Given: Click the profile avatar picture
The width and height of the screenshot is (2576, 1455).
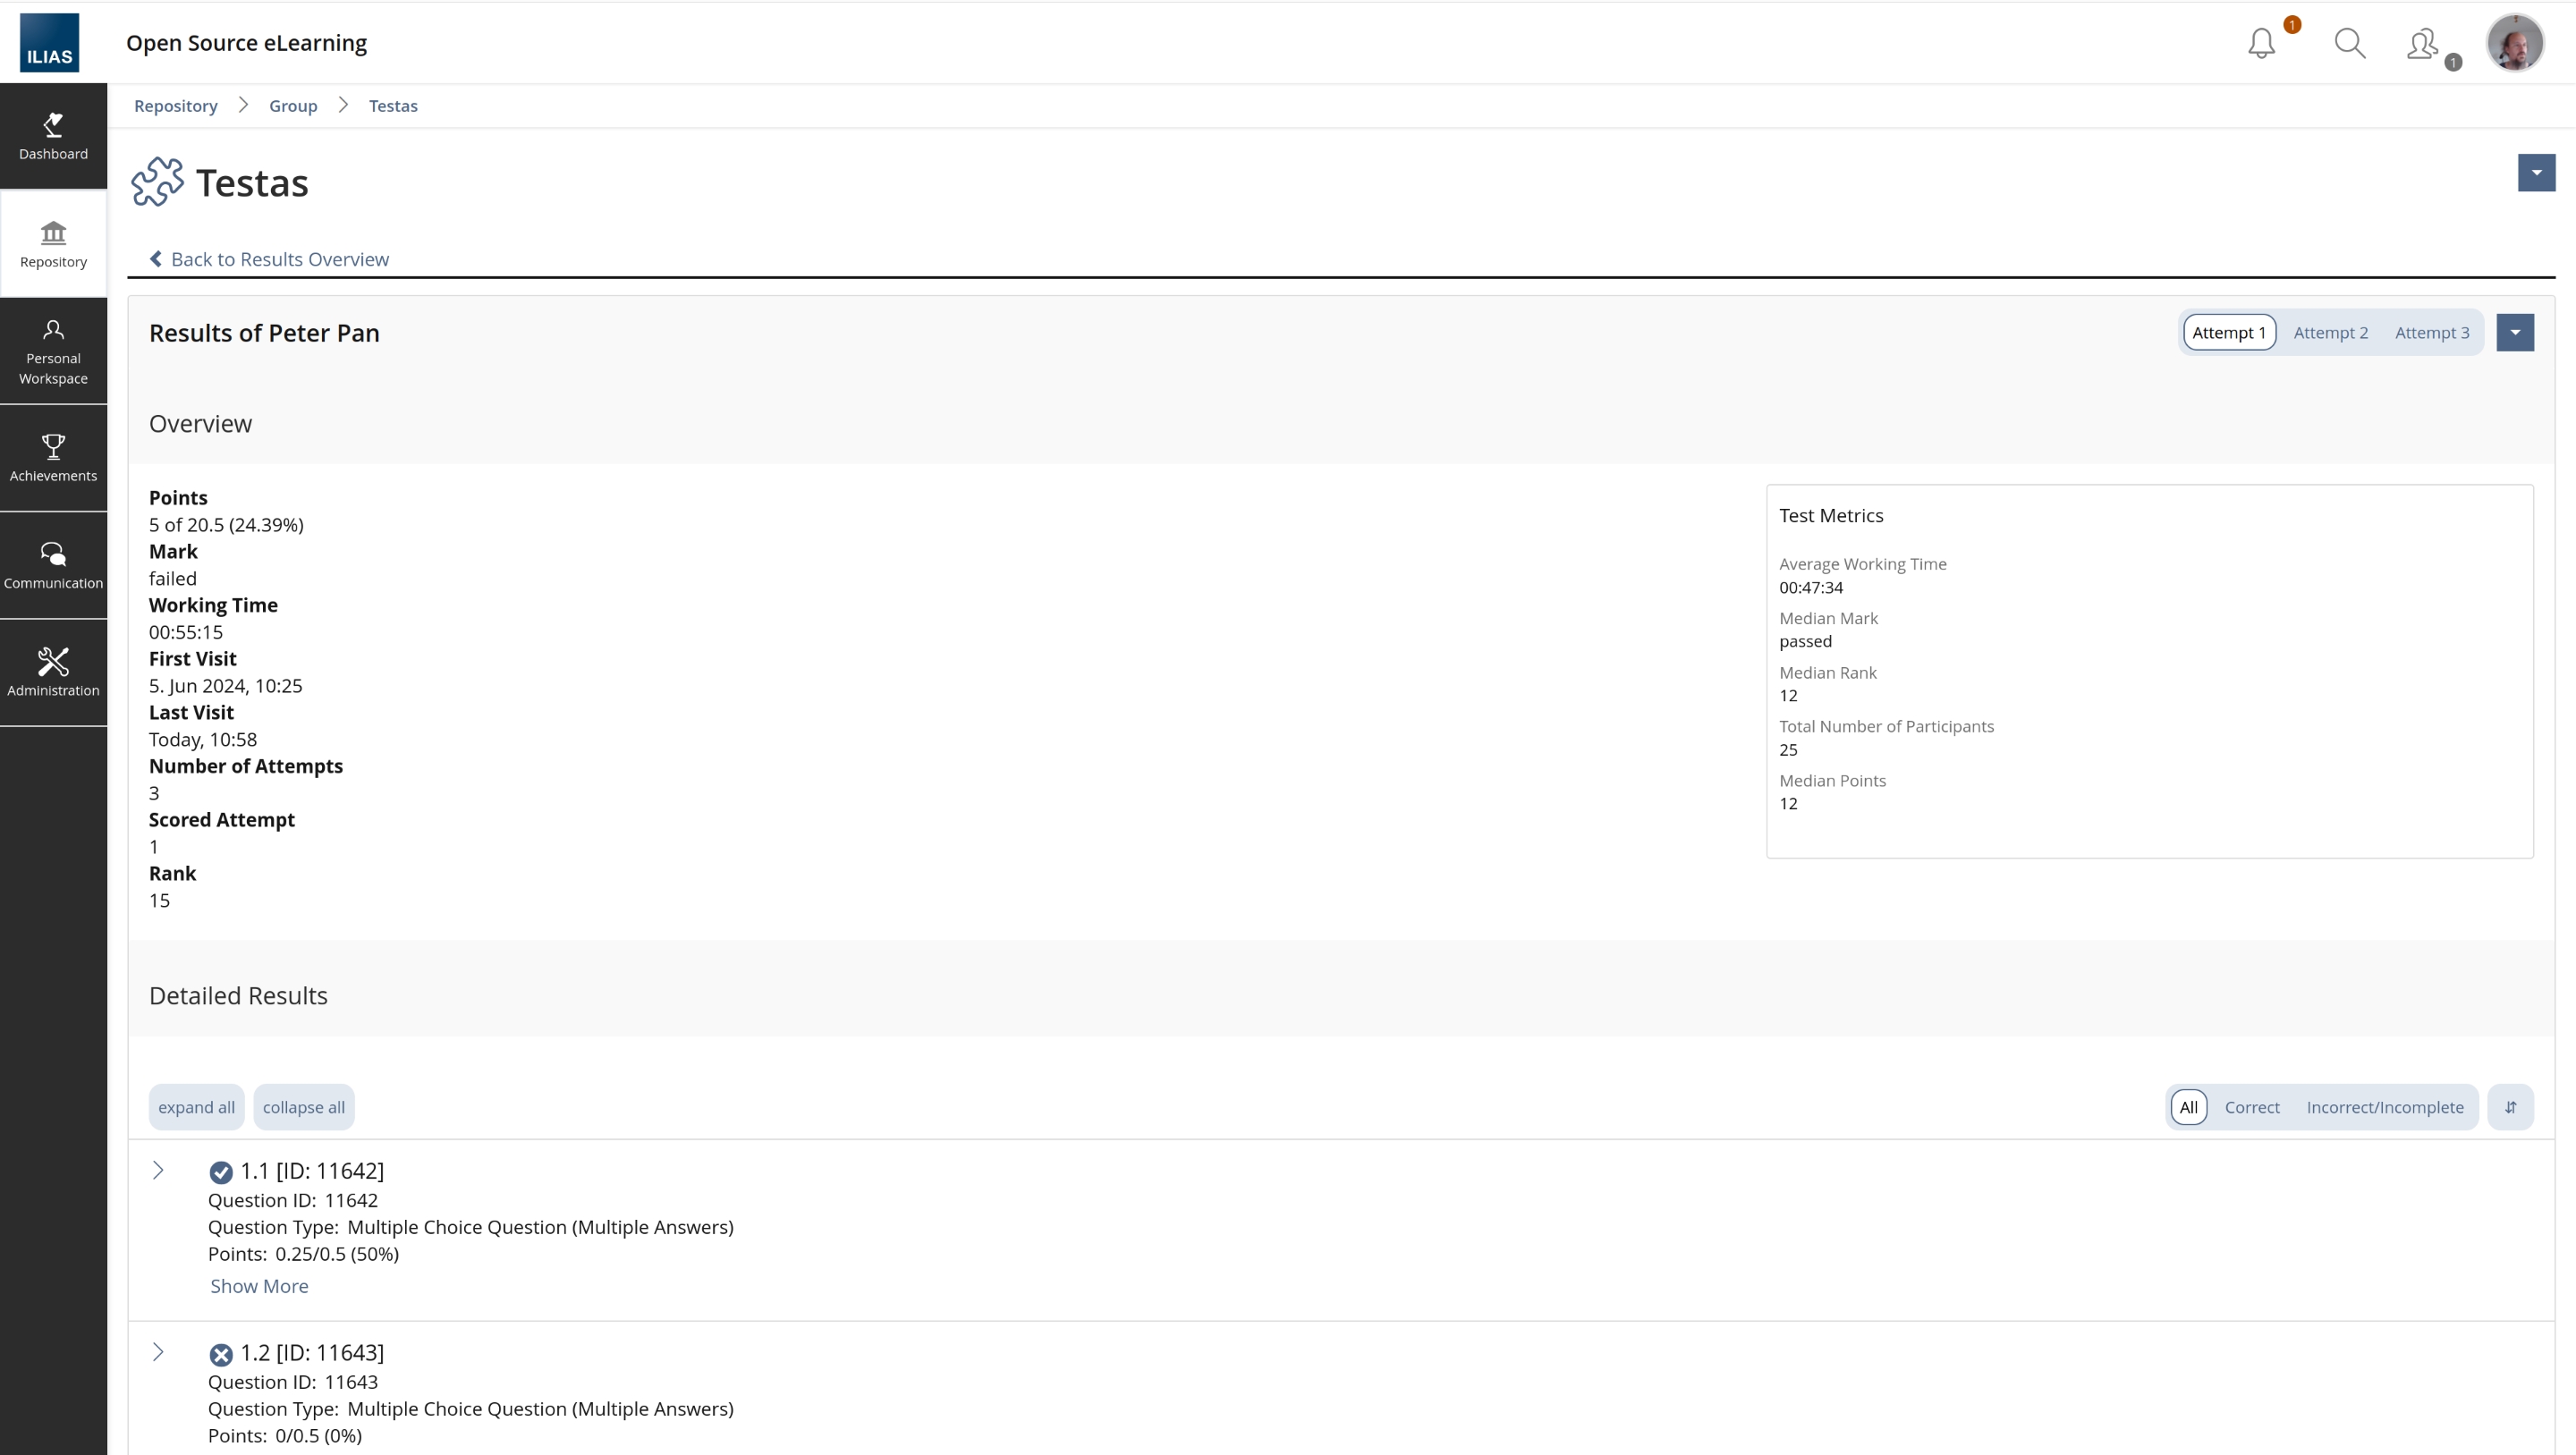Looking at the screenshot, I should [x=2516, y=43].
